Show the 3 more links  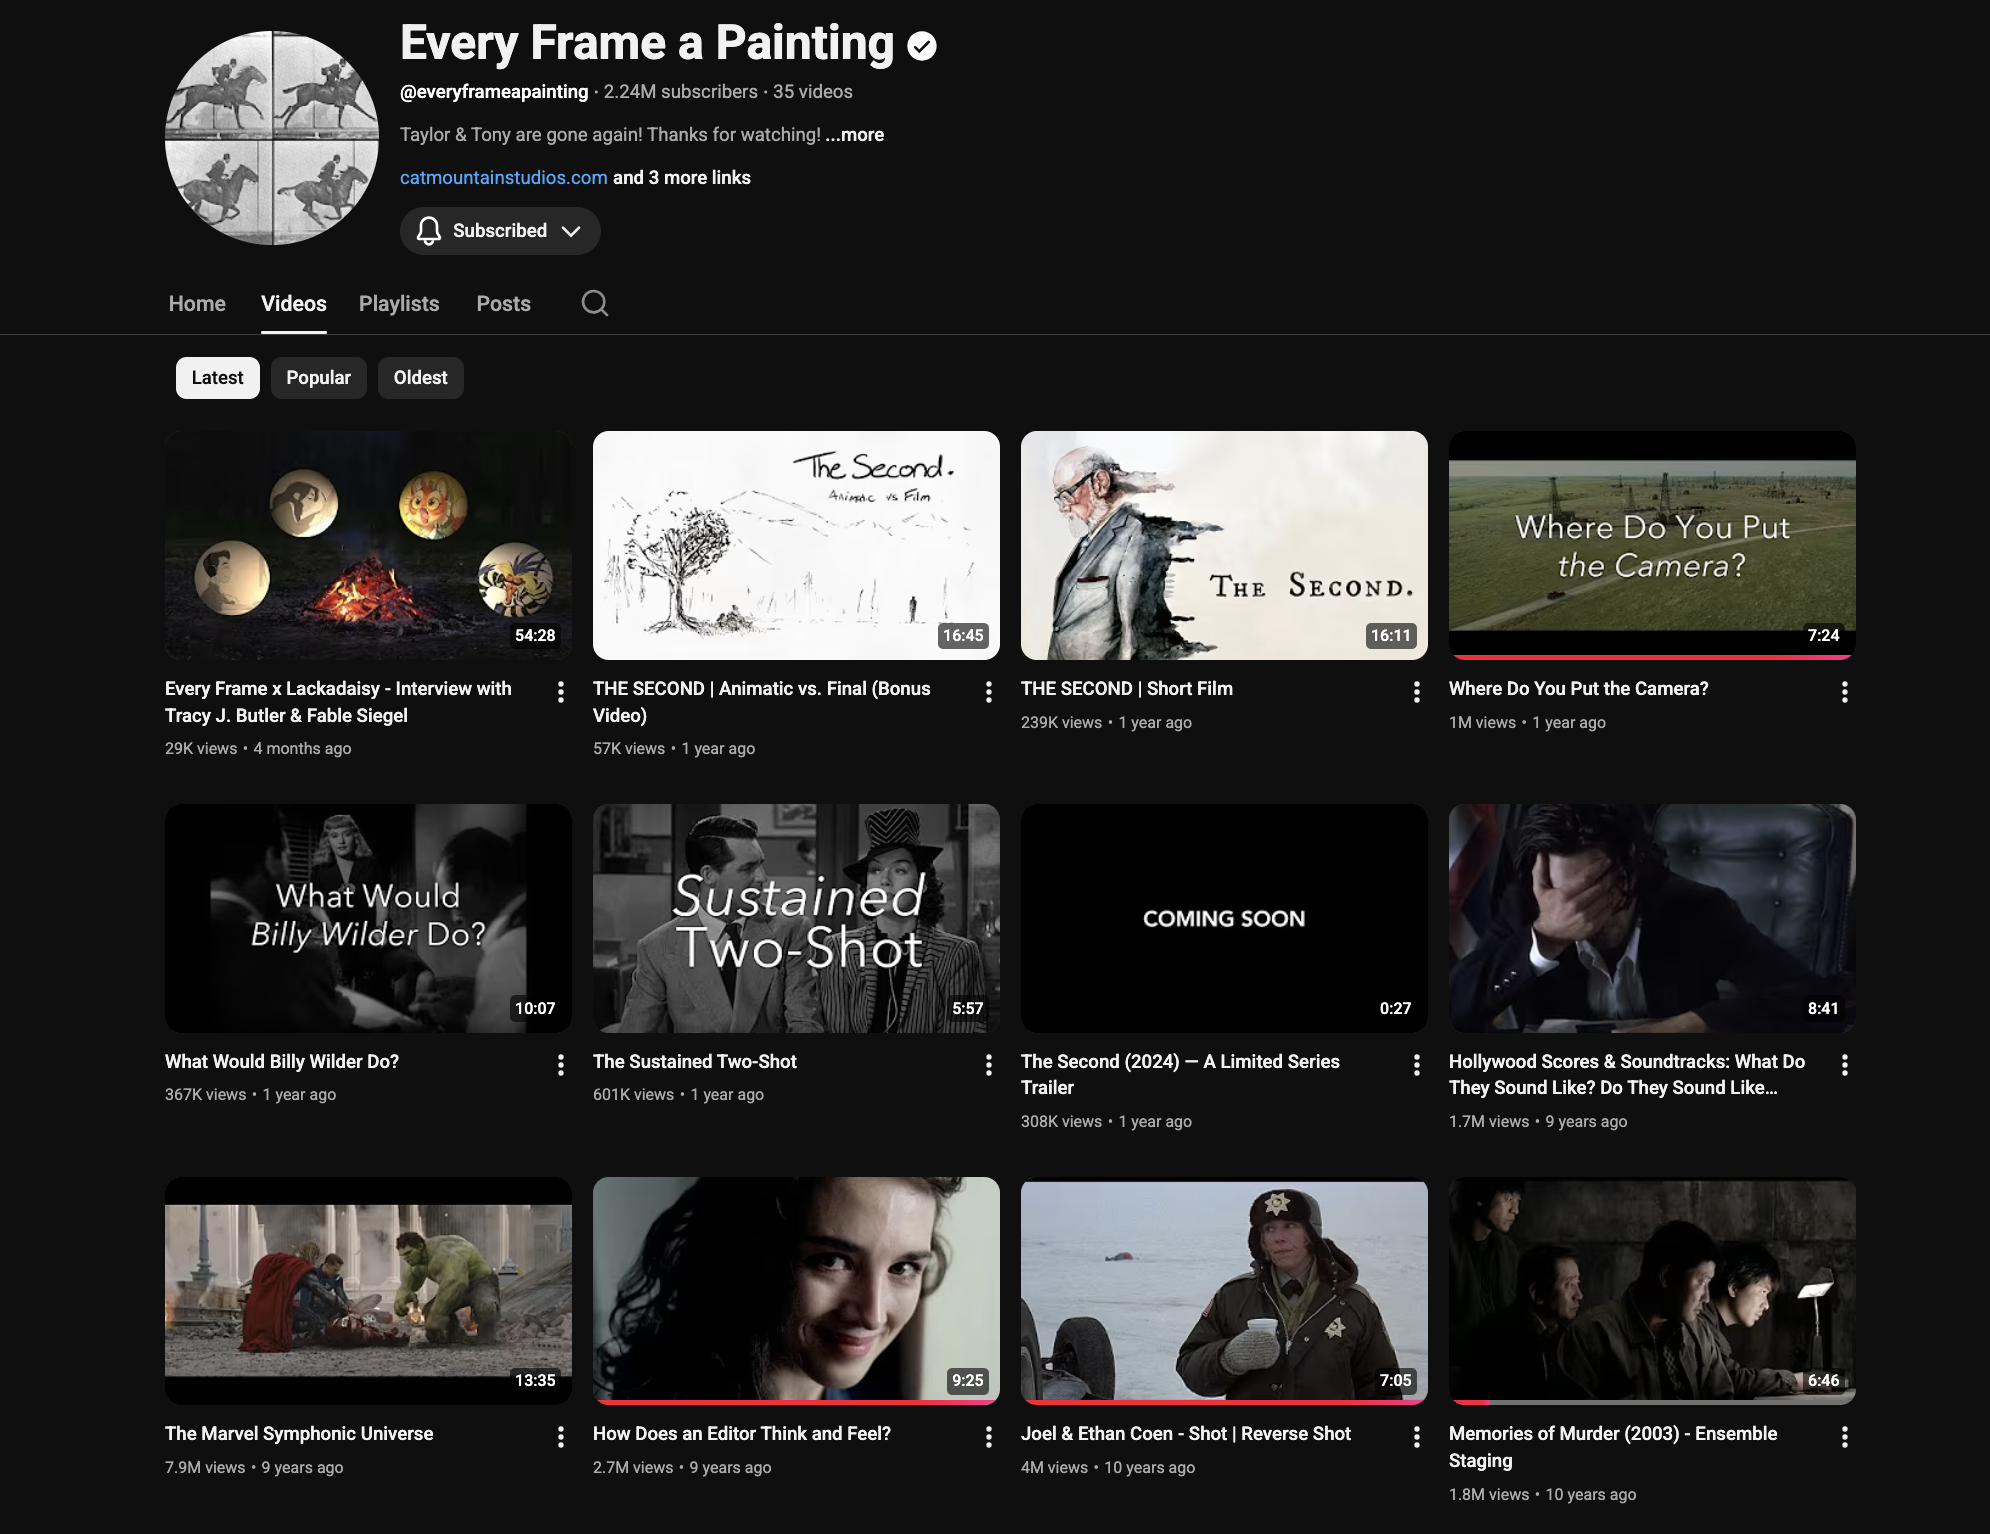coord(681,178)
